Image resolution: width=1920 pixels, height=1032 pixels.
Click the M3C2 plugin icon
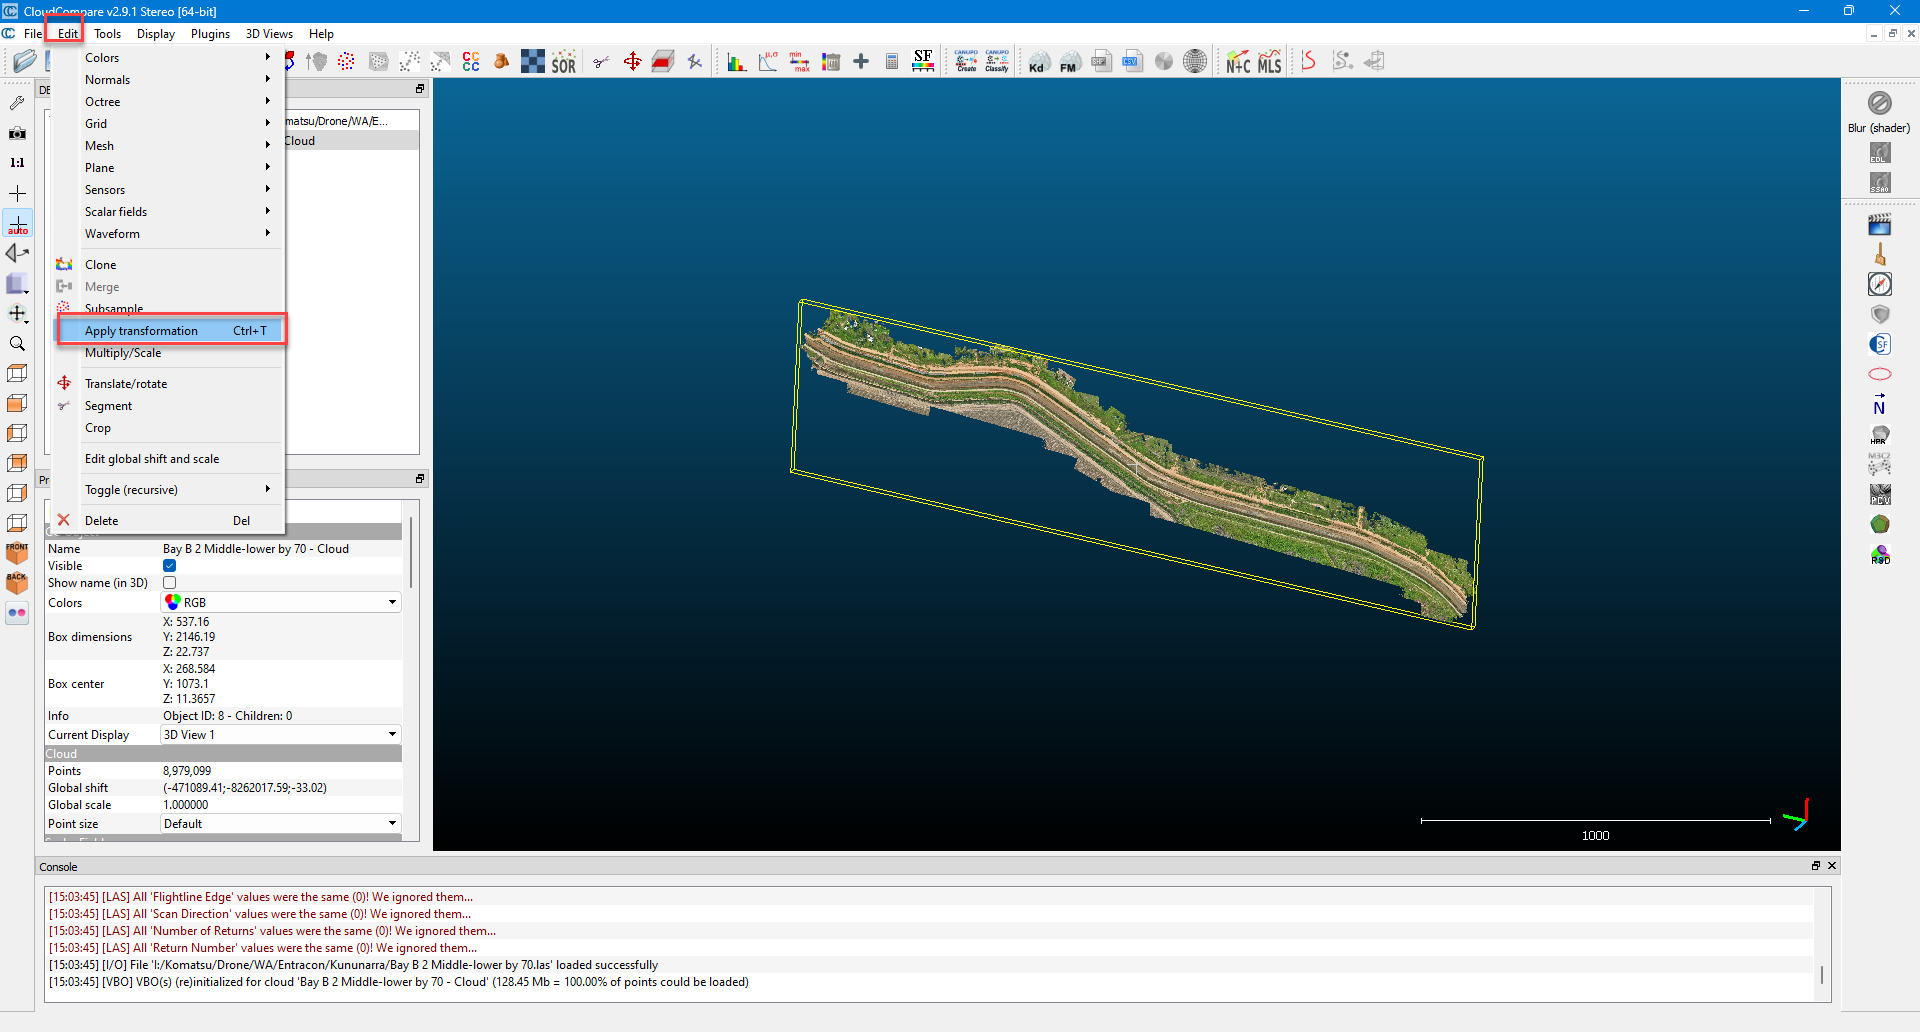pos(1880,464)
